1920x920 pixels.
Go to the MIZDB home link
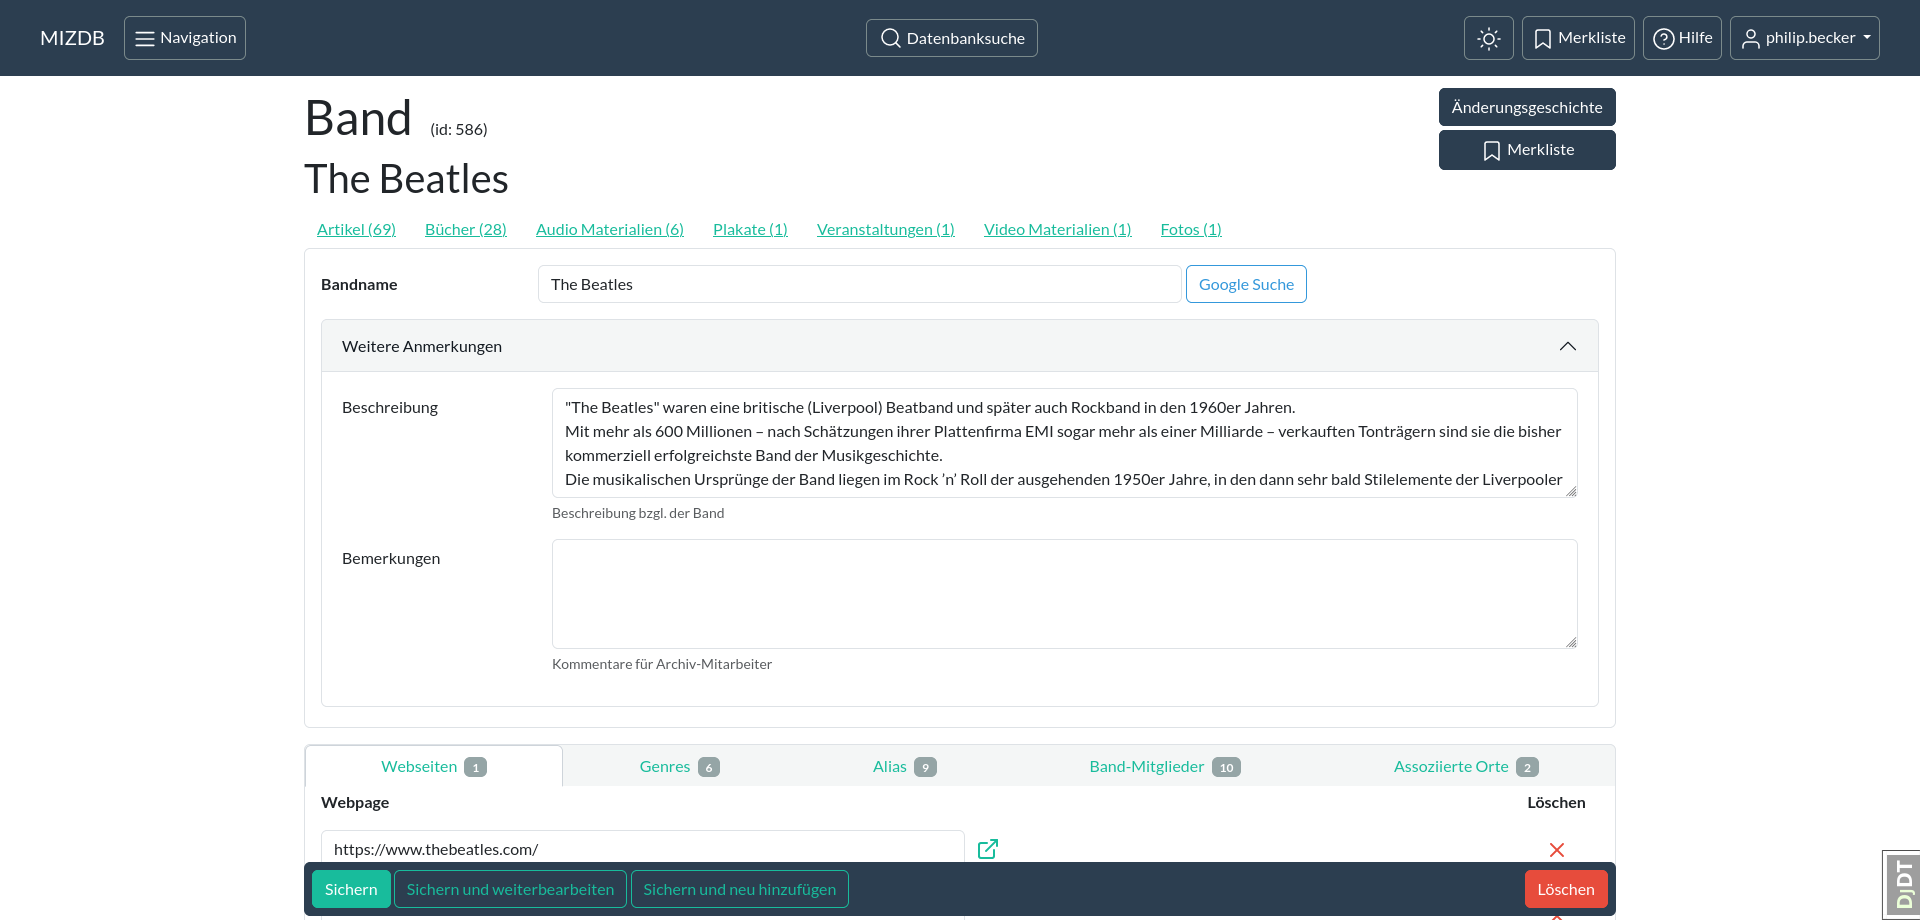[72, 38]
